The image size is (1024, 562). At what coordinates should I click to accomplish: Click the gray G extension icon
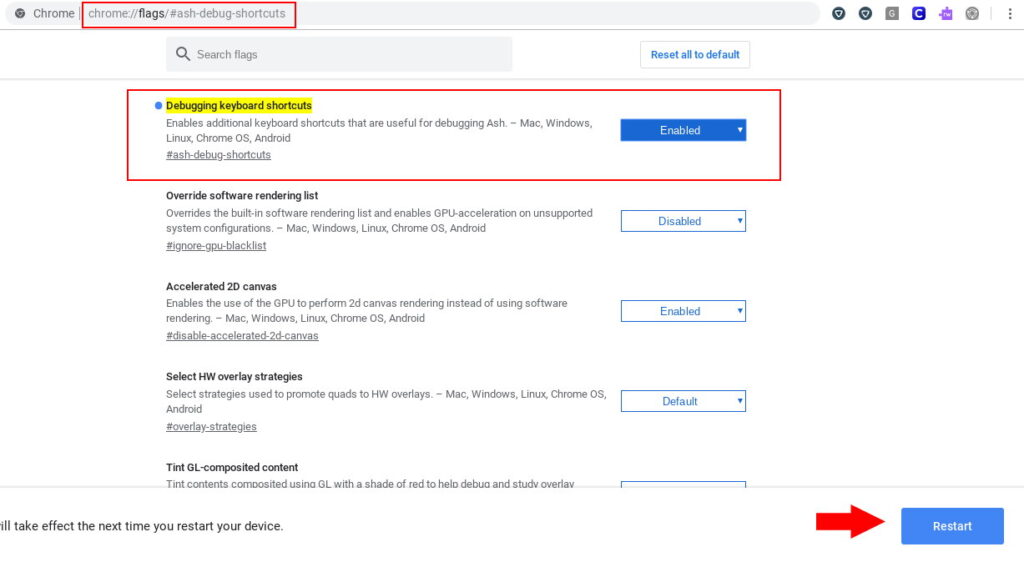(x=892, y=14)
